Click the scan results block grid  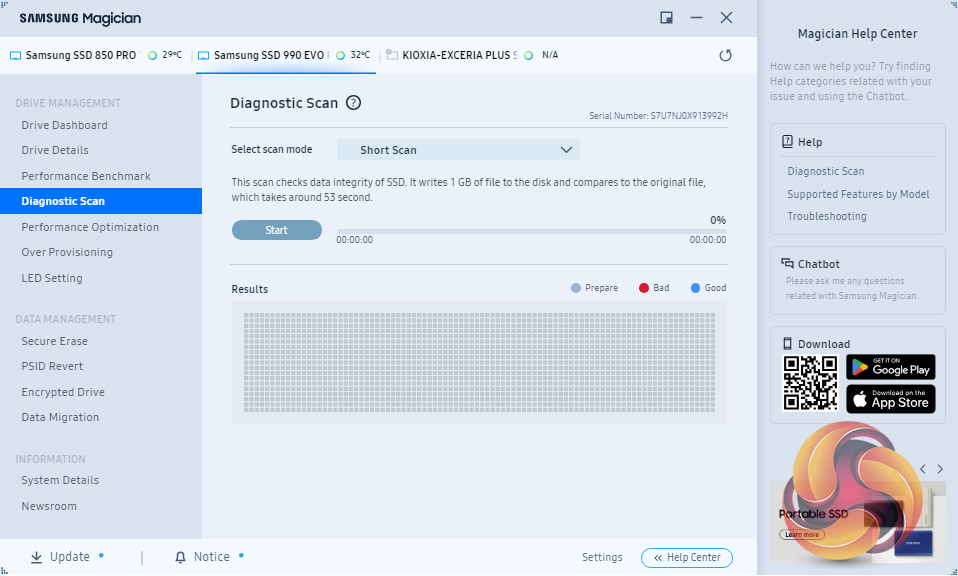[x=479, y=363]
